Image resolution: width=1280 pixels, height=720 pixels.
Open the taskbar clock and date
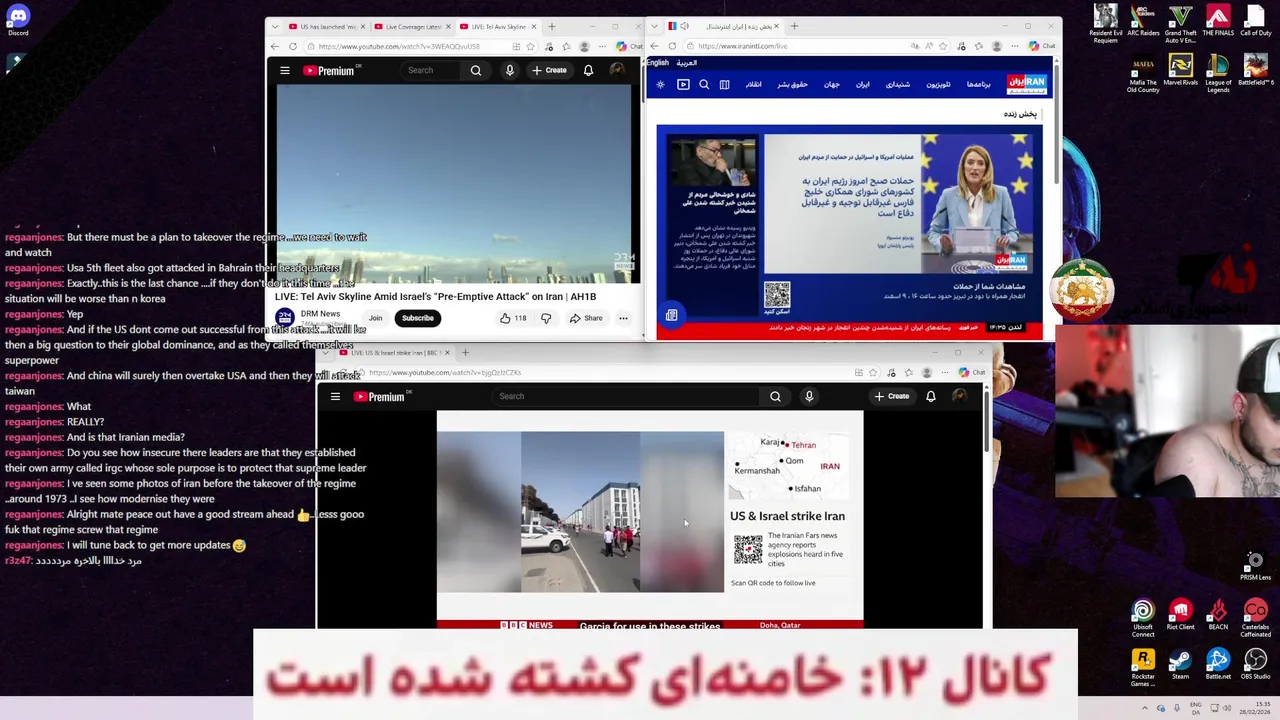[x=1255, y=708]
